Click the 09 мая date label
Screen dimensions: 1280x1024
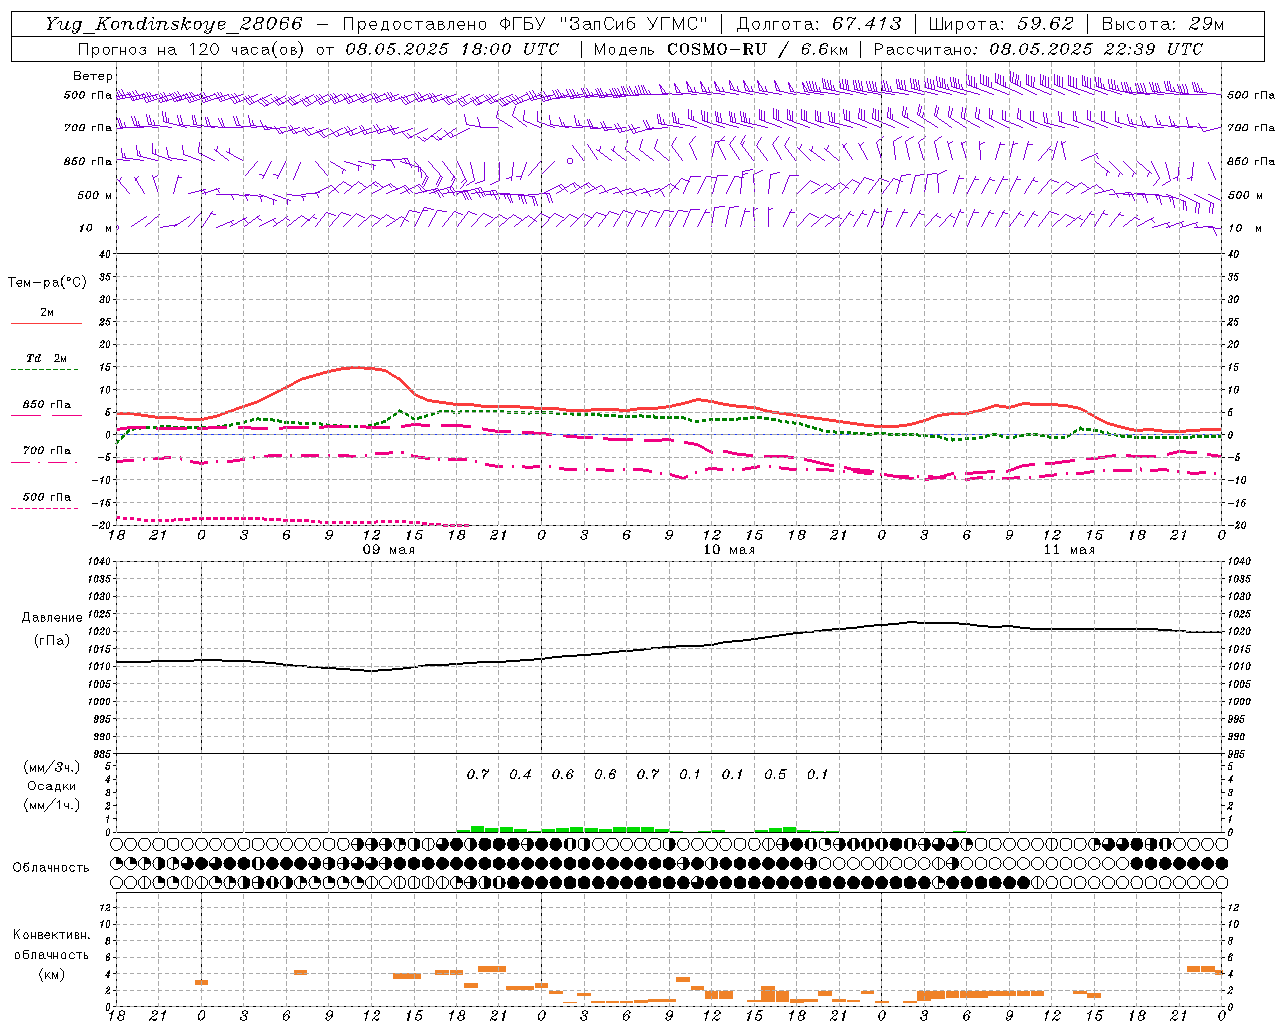[389, 549]
